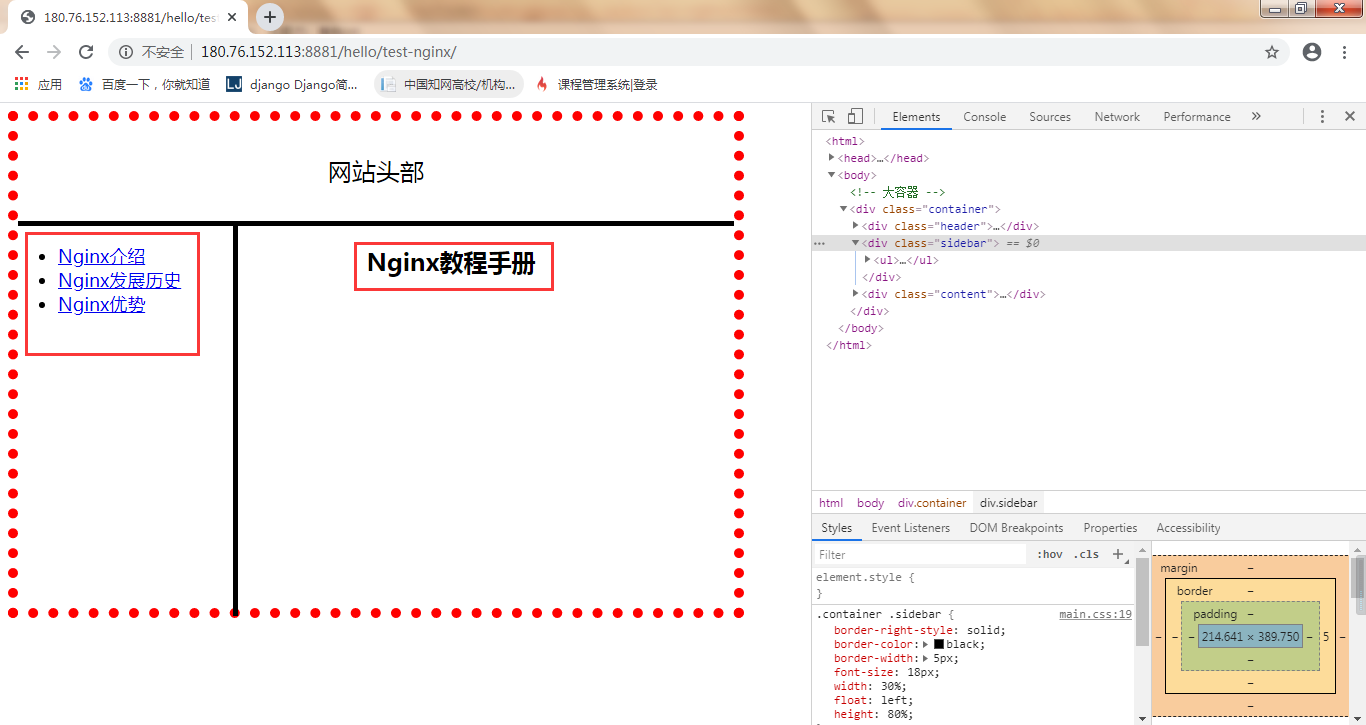
Task: Click the not-secure site info icon
Action: (x=126, y=52)
